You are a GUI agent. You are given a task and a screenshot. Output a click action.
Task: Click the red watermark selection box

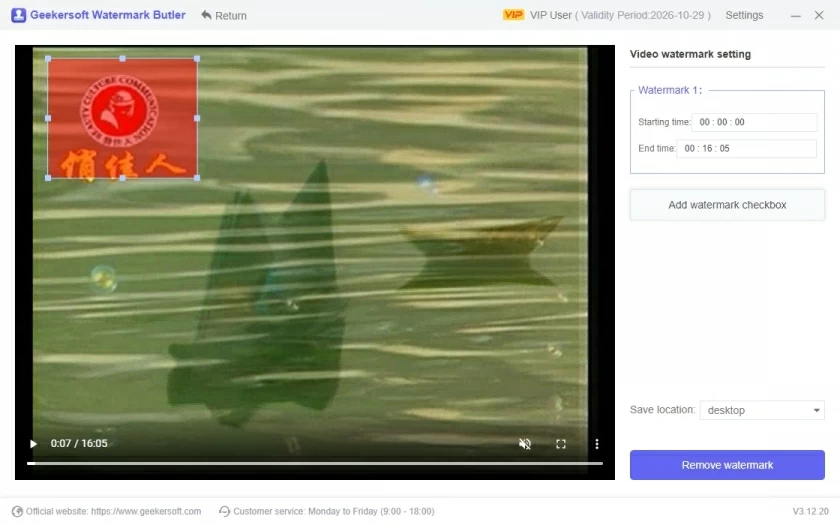coord(122,118)
